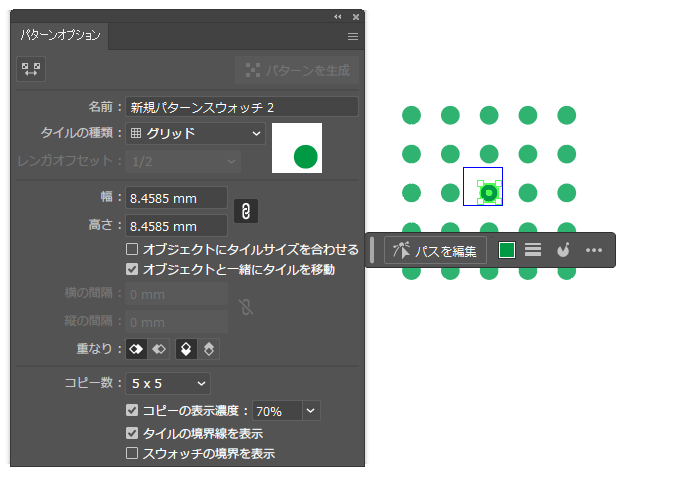Open the コピー数 5 x 5 dropdown
Screen dimensions: 674x481
(168, 383)
